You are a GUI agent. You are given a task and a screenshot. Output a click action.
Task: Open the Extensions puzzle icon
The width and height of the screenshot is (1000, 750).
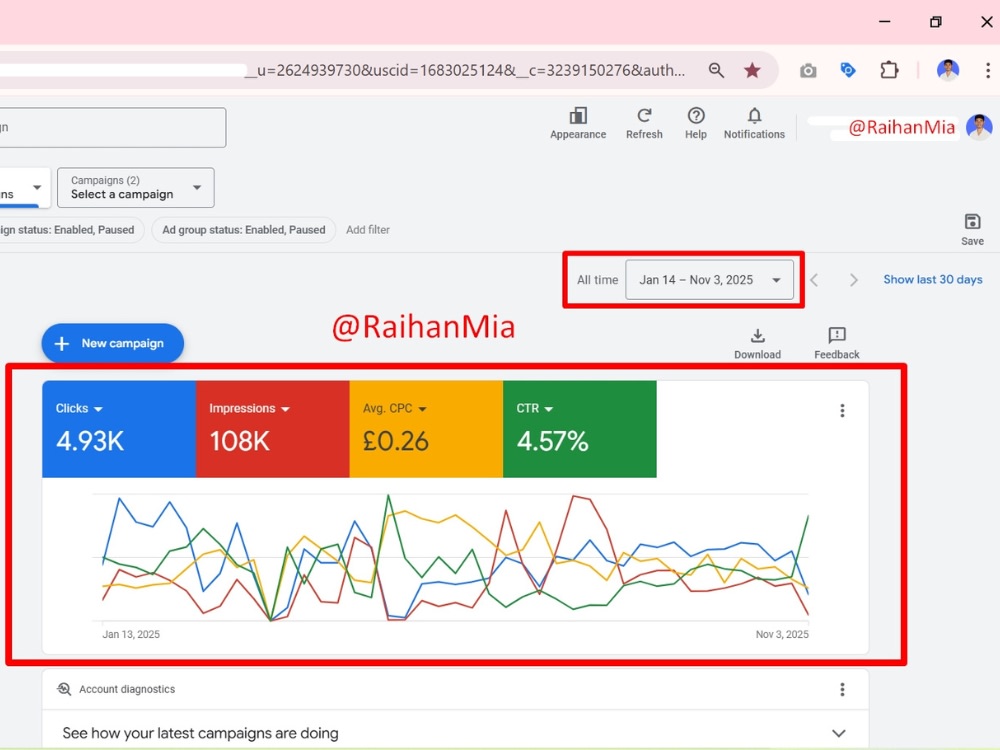click(x=889, y=70)
